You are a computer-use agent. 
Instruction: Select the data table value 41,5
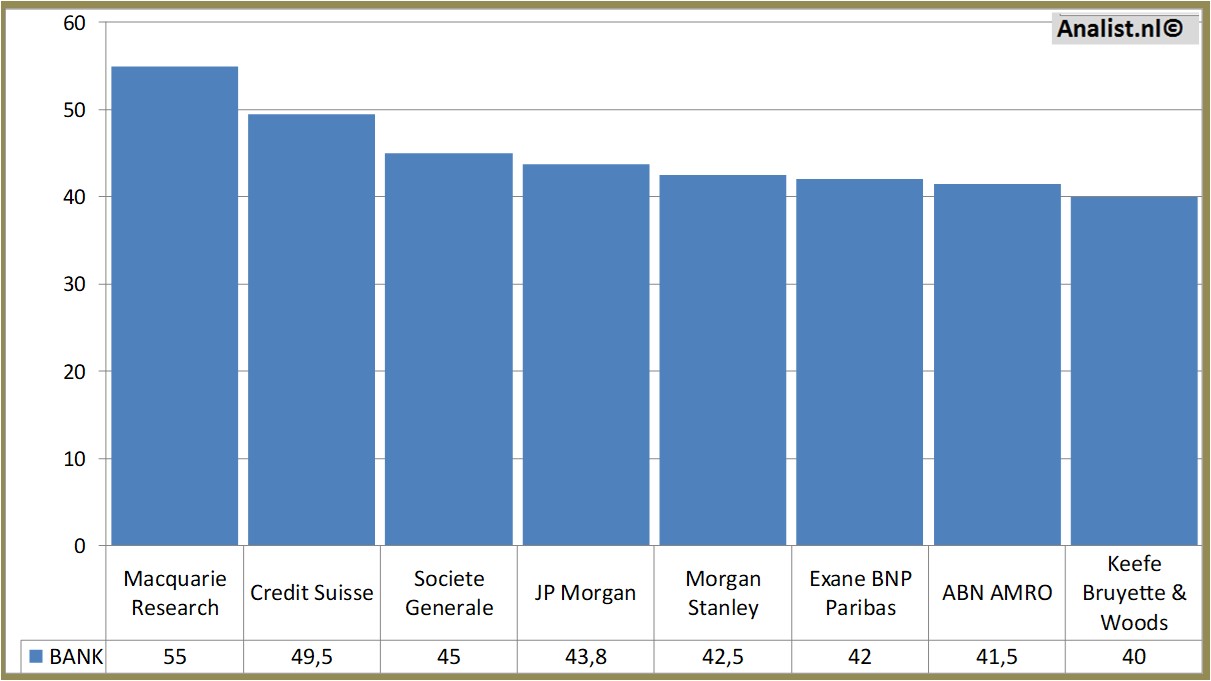point(997,657)
